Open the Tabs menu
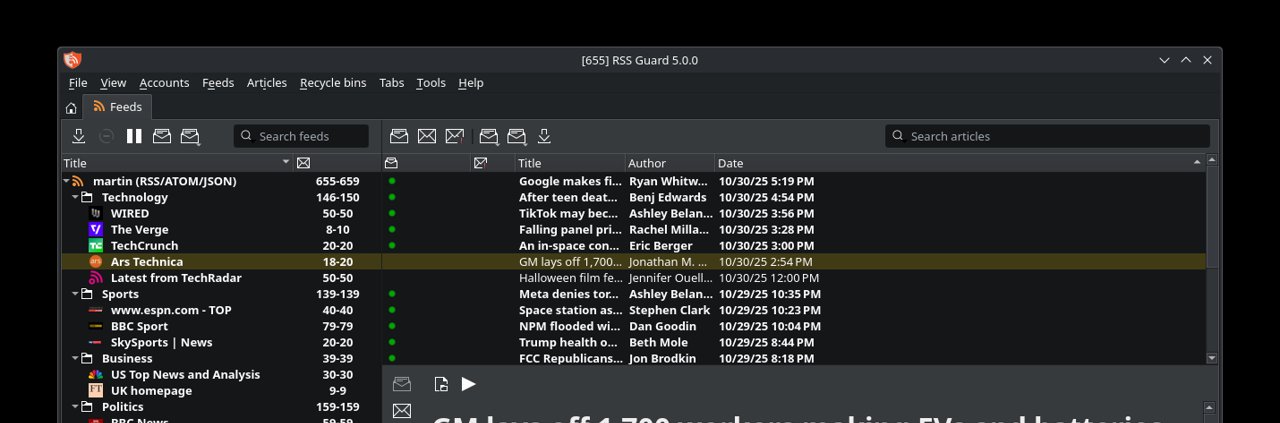1280x423 pixels. (x=392, y=83)
